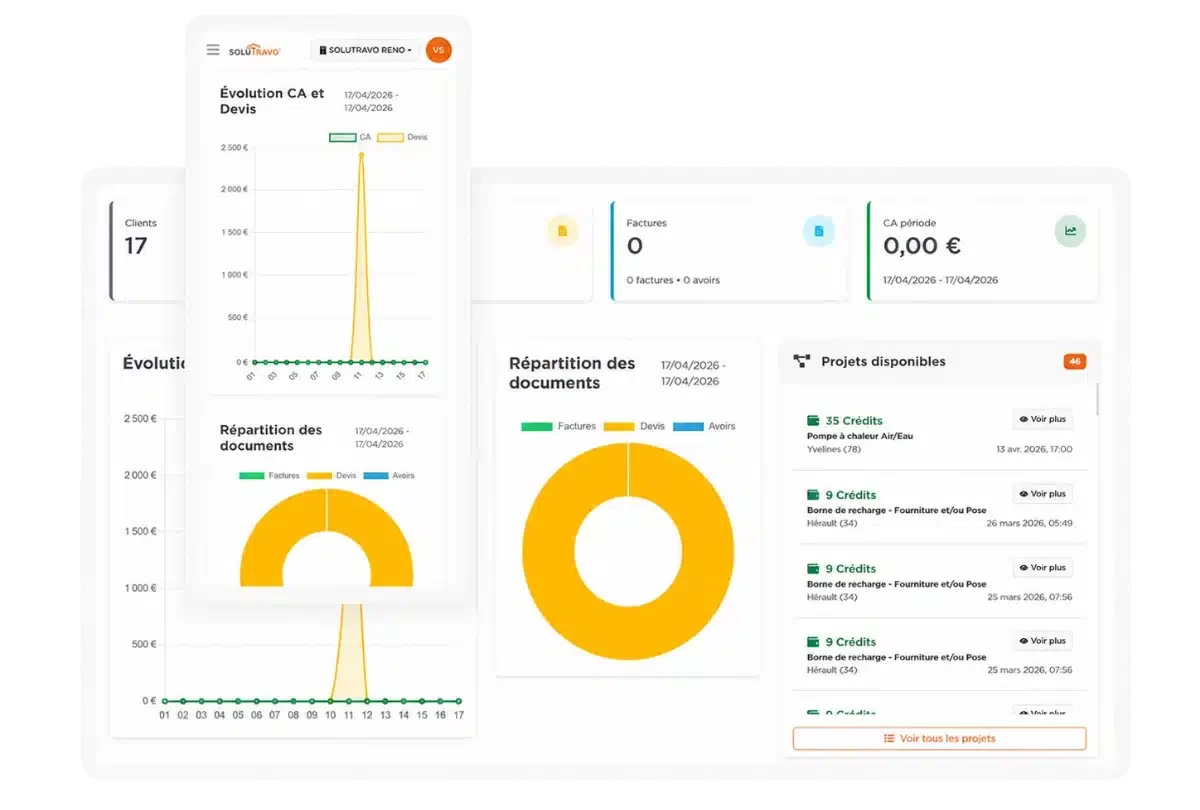Click date range beside mobile Évolution CA title
This screenshot has width=1200, height=810.
click(x=371, y=101)
